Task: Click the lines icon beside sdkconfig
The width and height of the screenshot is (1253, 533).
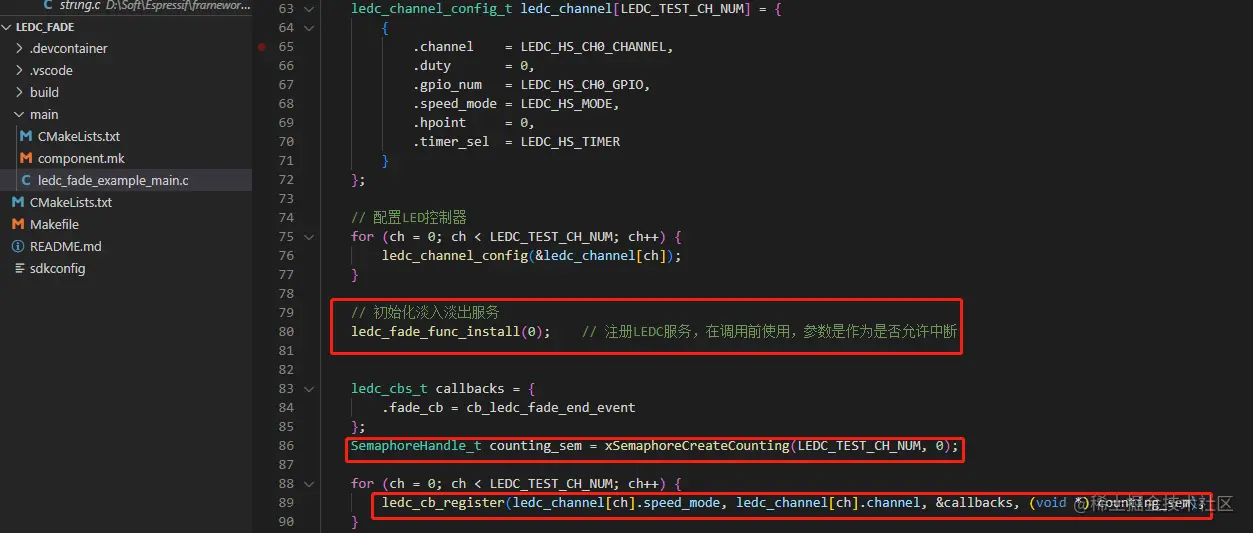Action: click(18, 268)
